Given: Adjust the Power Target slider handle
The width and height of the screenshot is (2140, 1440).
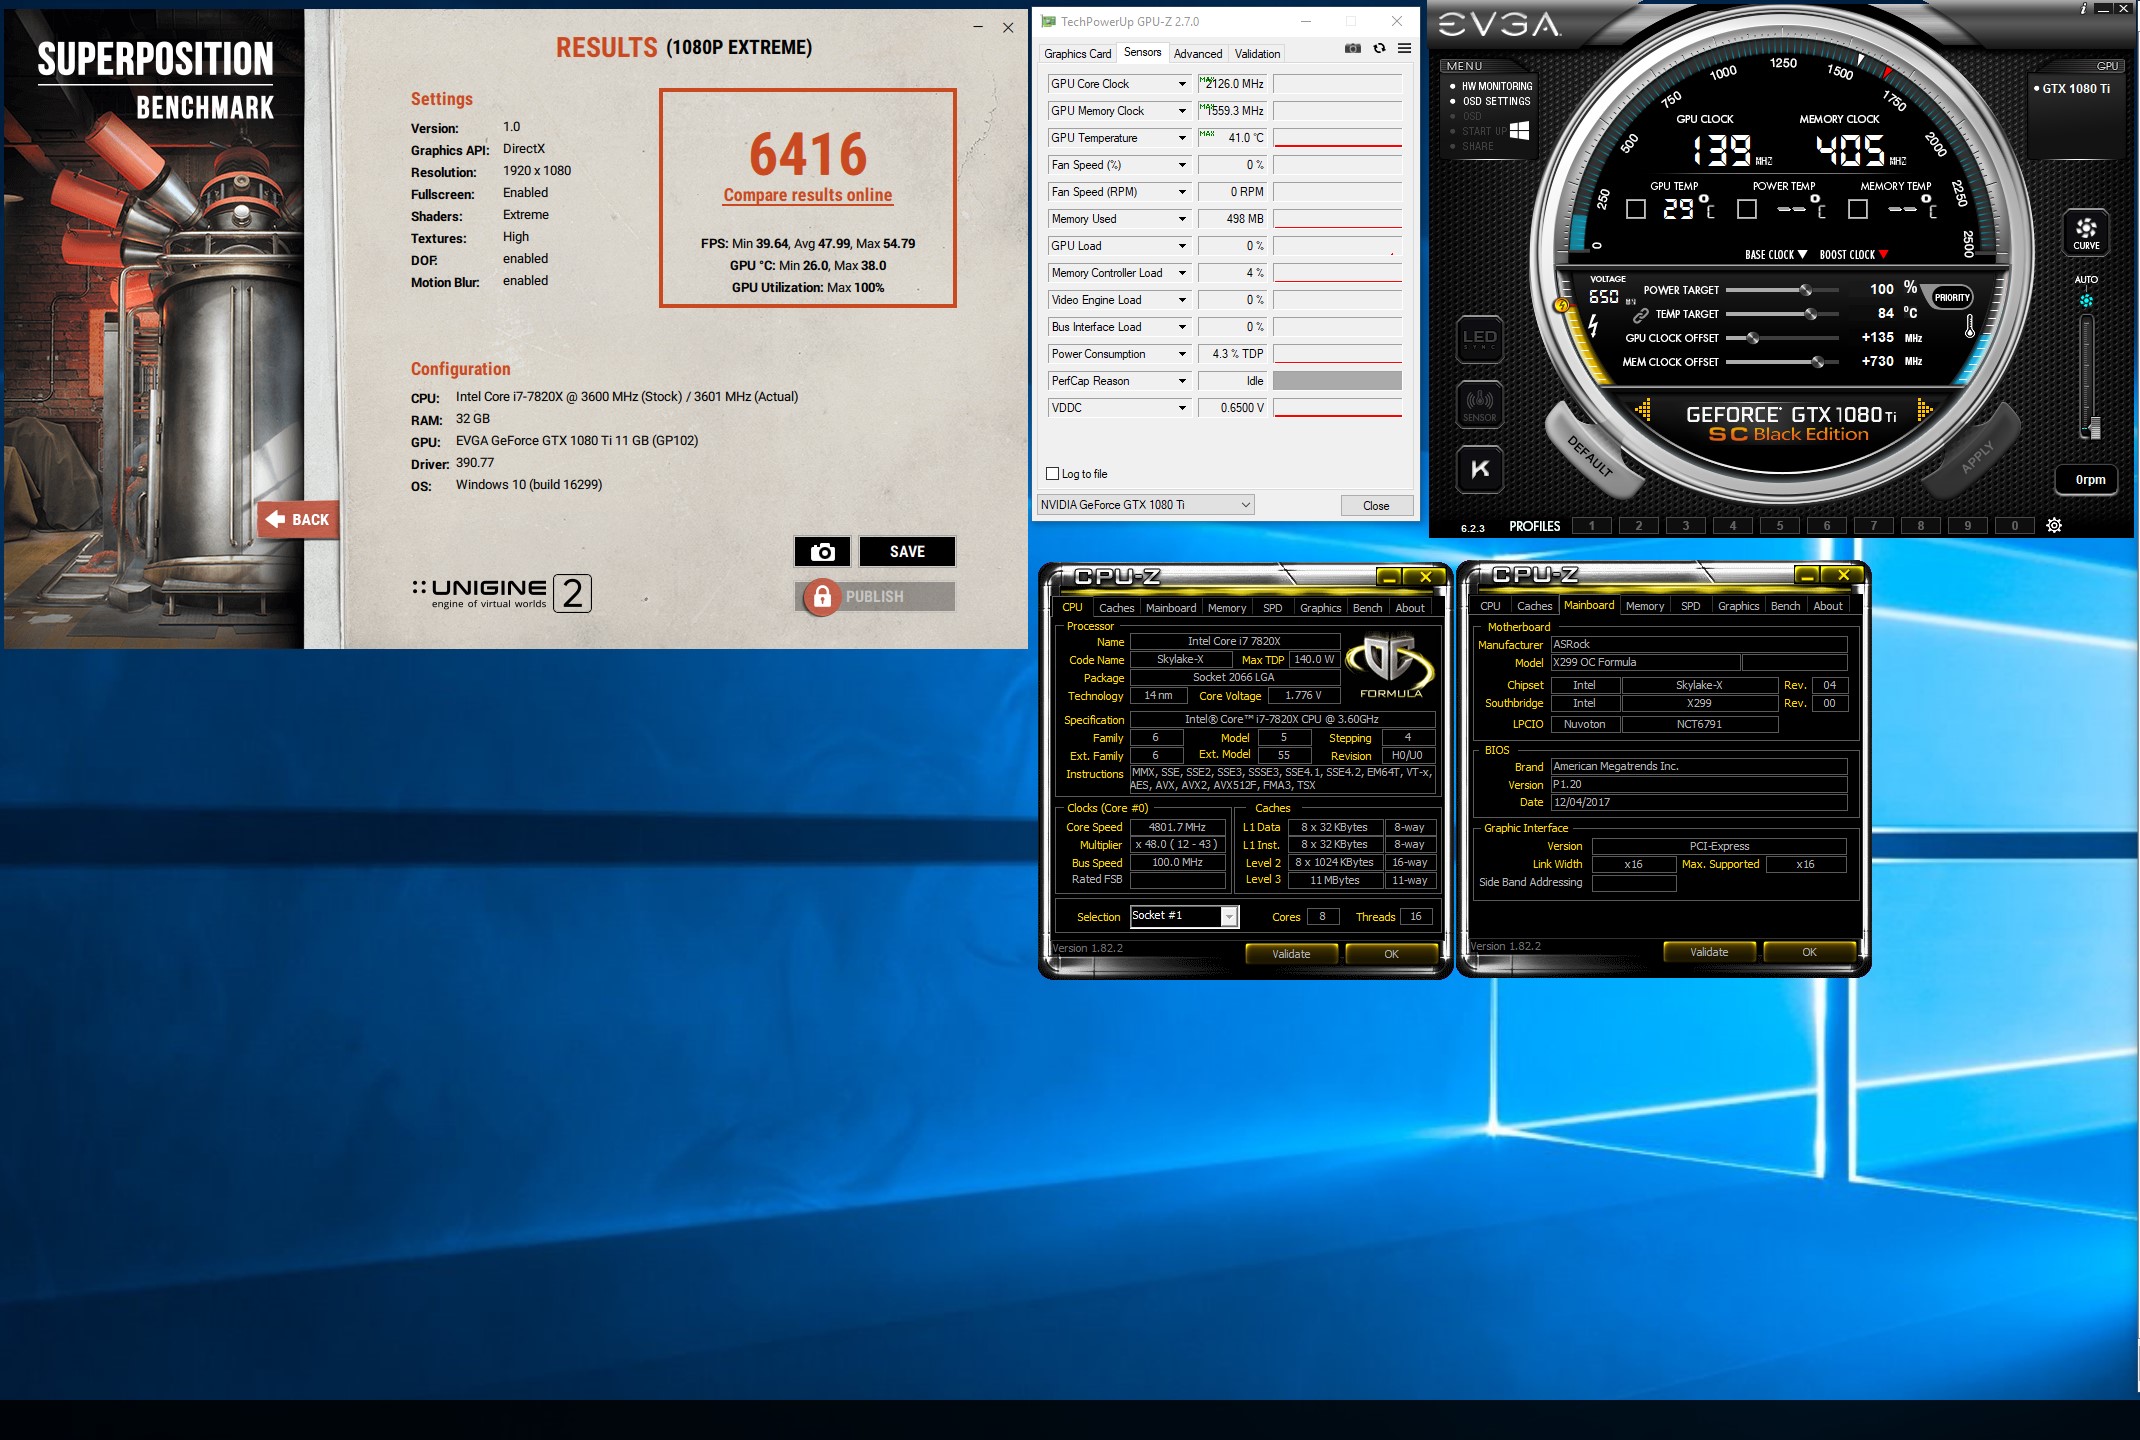Looking at the screenshot, I should [x=1806, y=290].
